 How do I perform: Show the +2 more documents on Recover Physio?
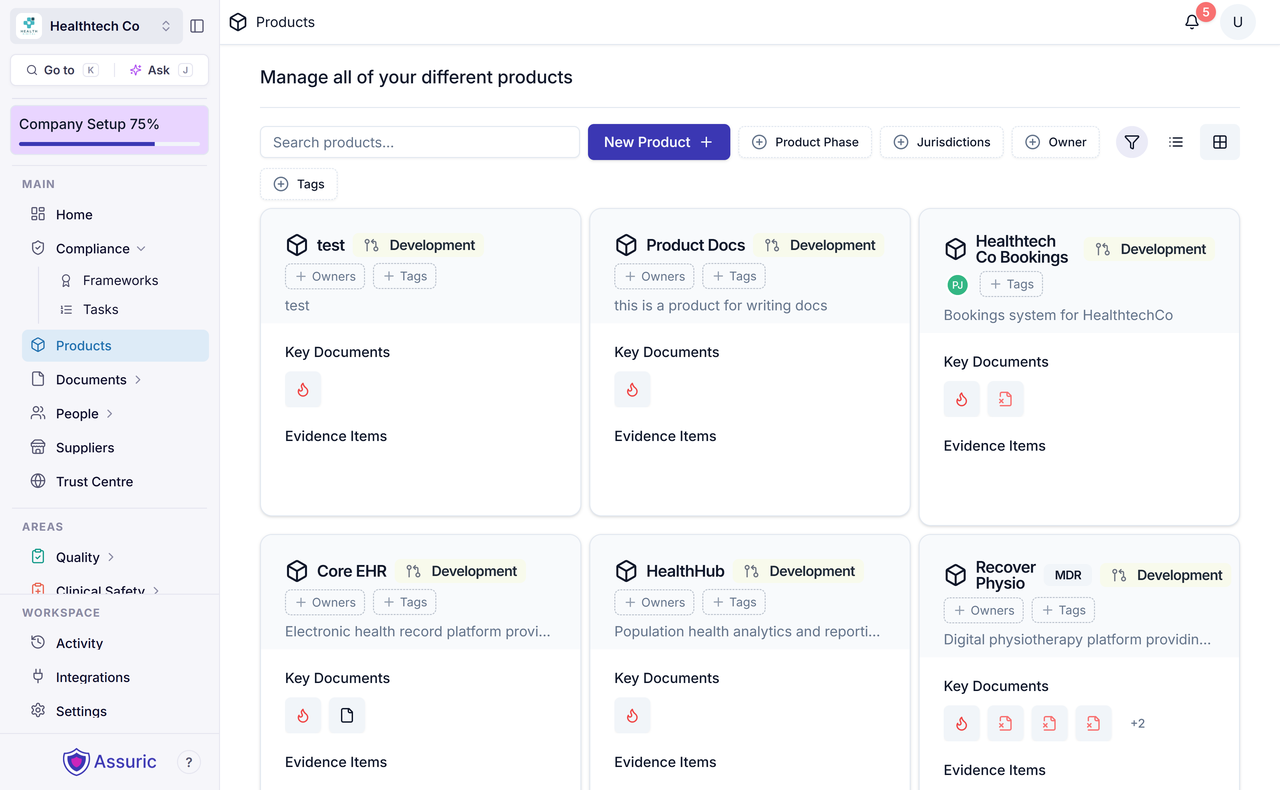[1138, 724]
